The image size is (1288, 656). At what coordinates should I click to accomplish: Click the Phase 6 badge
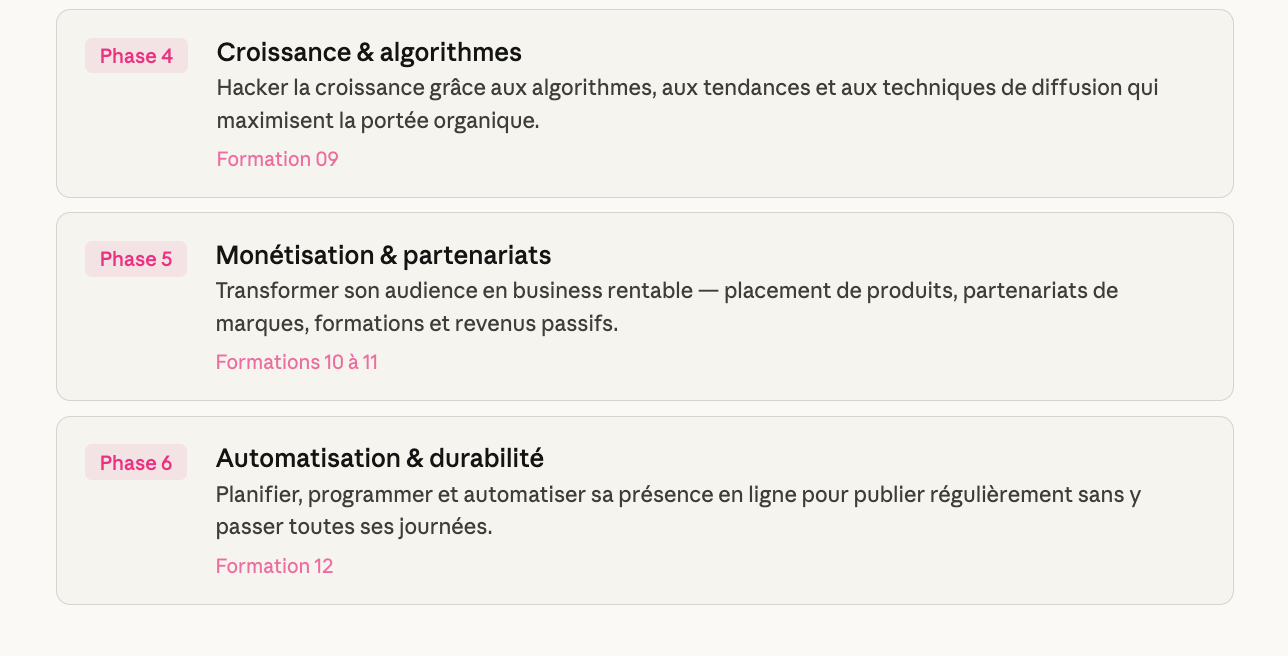point(136,463)
